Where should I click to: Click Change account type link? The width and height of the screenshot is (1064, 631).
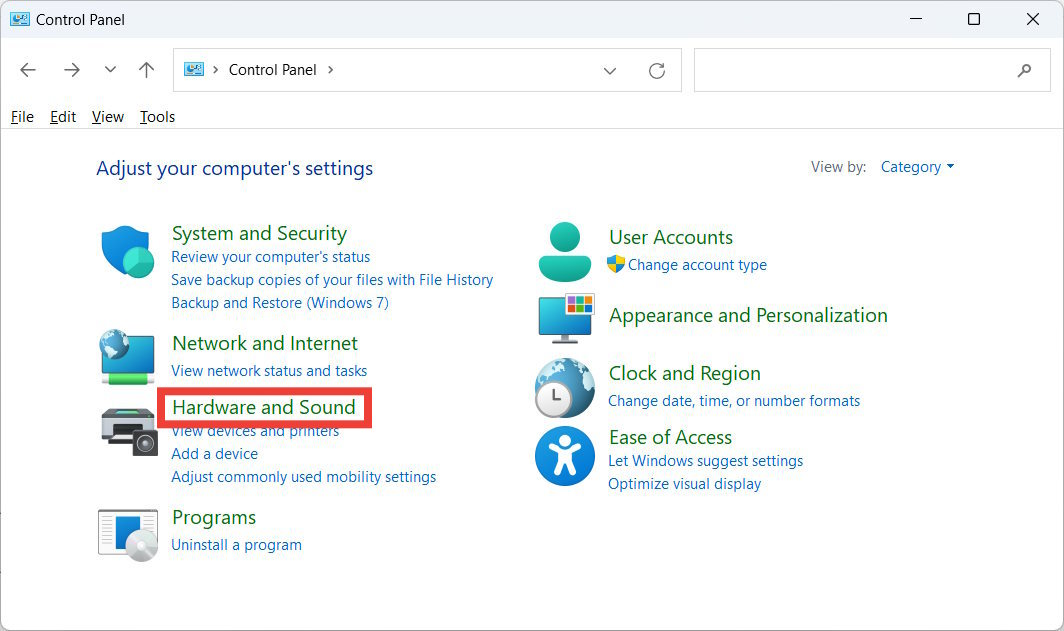click(697, 265)
